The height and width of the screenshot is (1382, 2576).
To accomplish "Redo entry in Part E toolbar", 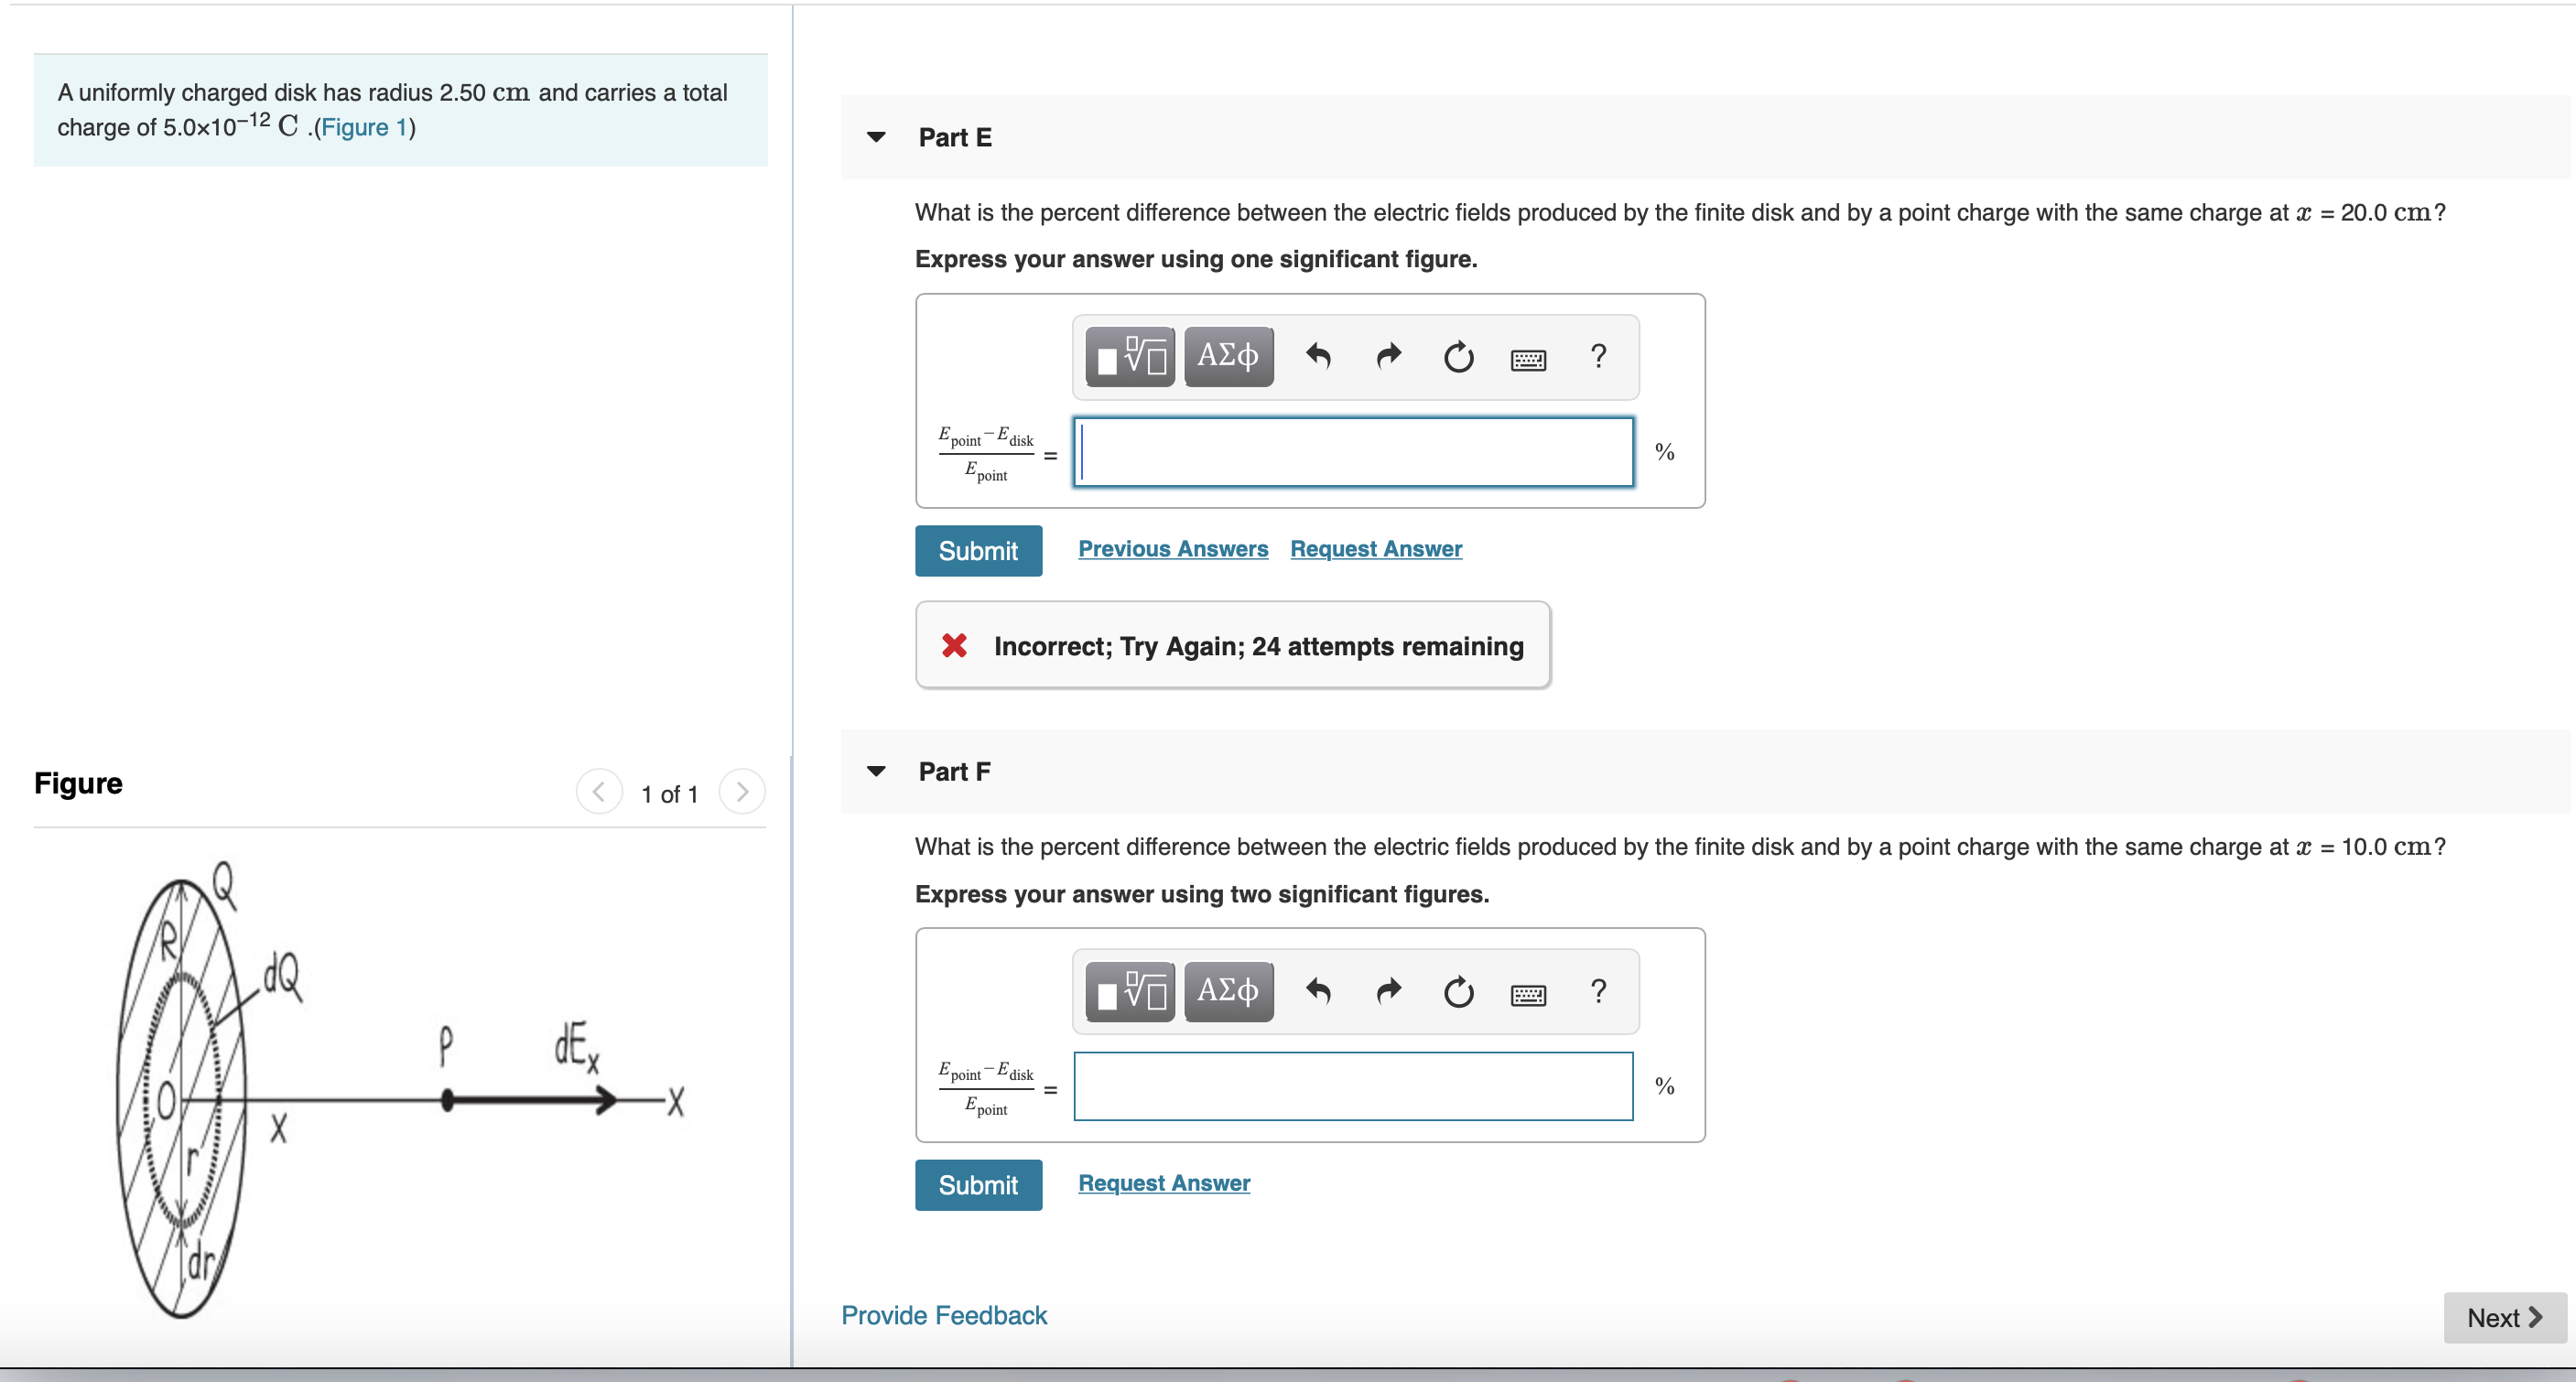I will tap(1388, 356).
